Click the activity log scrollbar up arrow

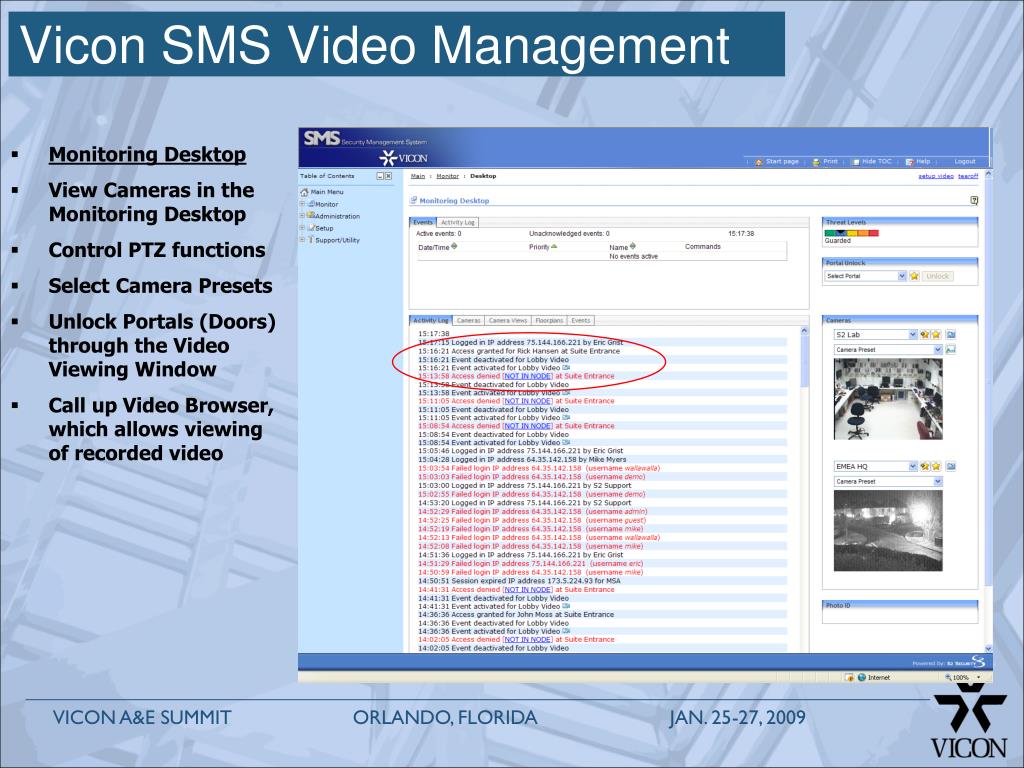click(804, 331)
